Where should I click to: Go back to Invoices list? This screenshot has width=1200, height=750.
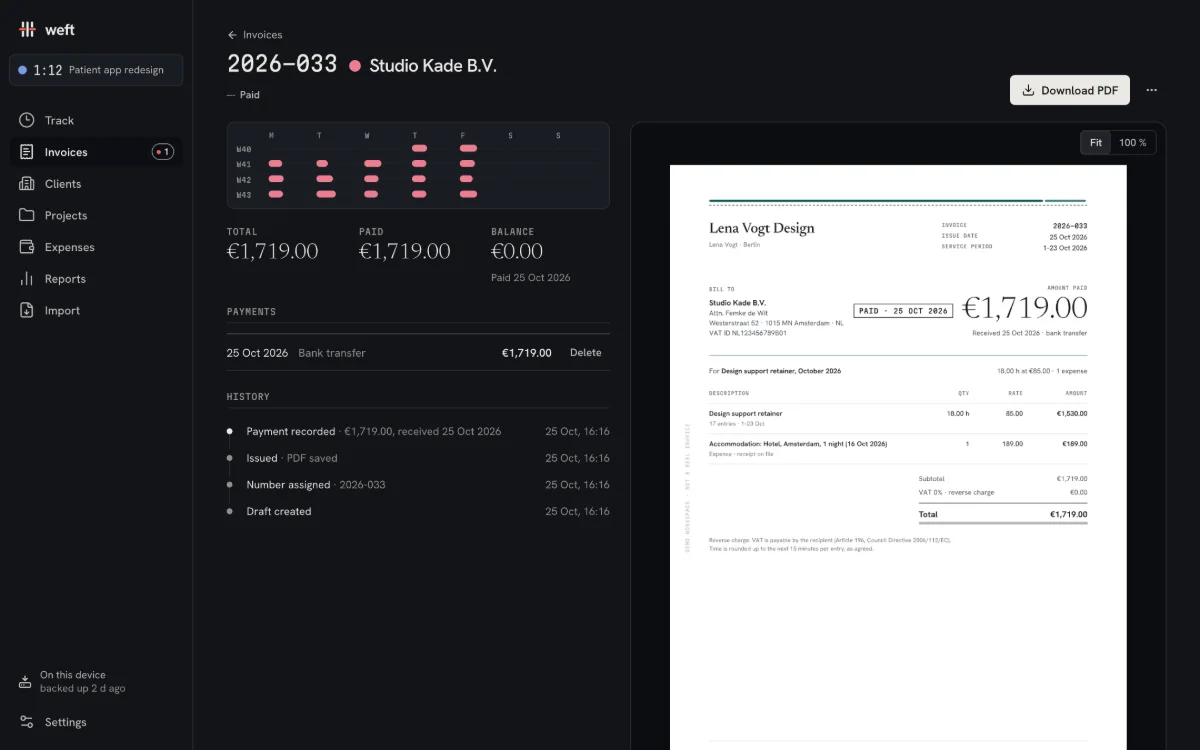(x=255, y=35)
